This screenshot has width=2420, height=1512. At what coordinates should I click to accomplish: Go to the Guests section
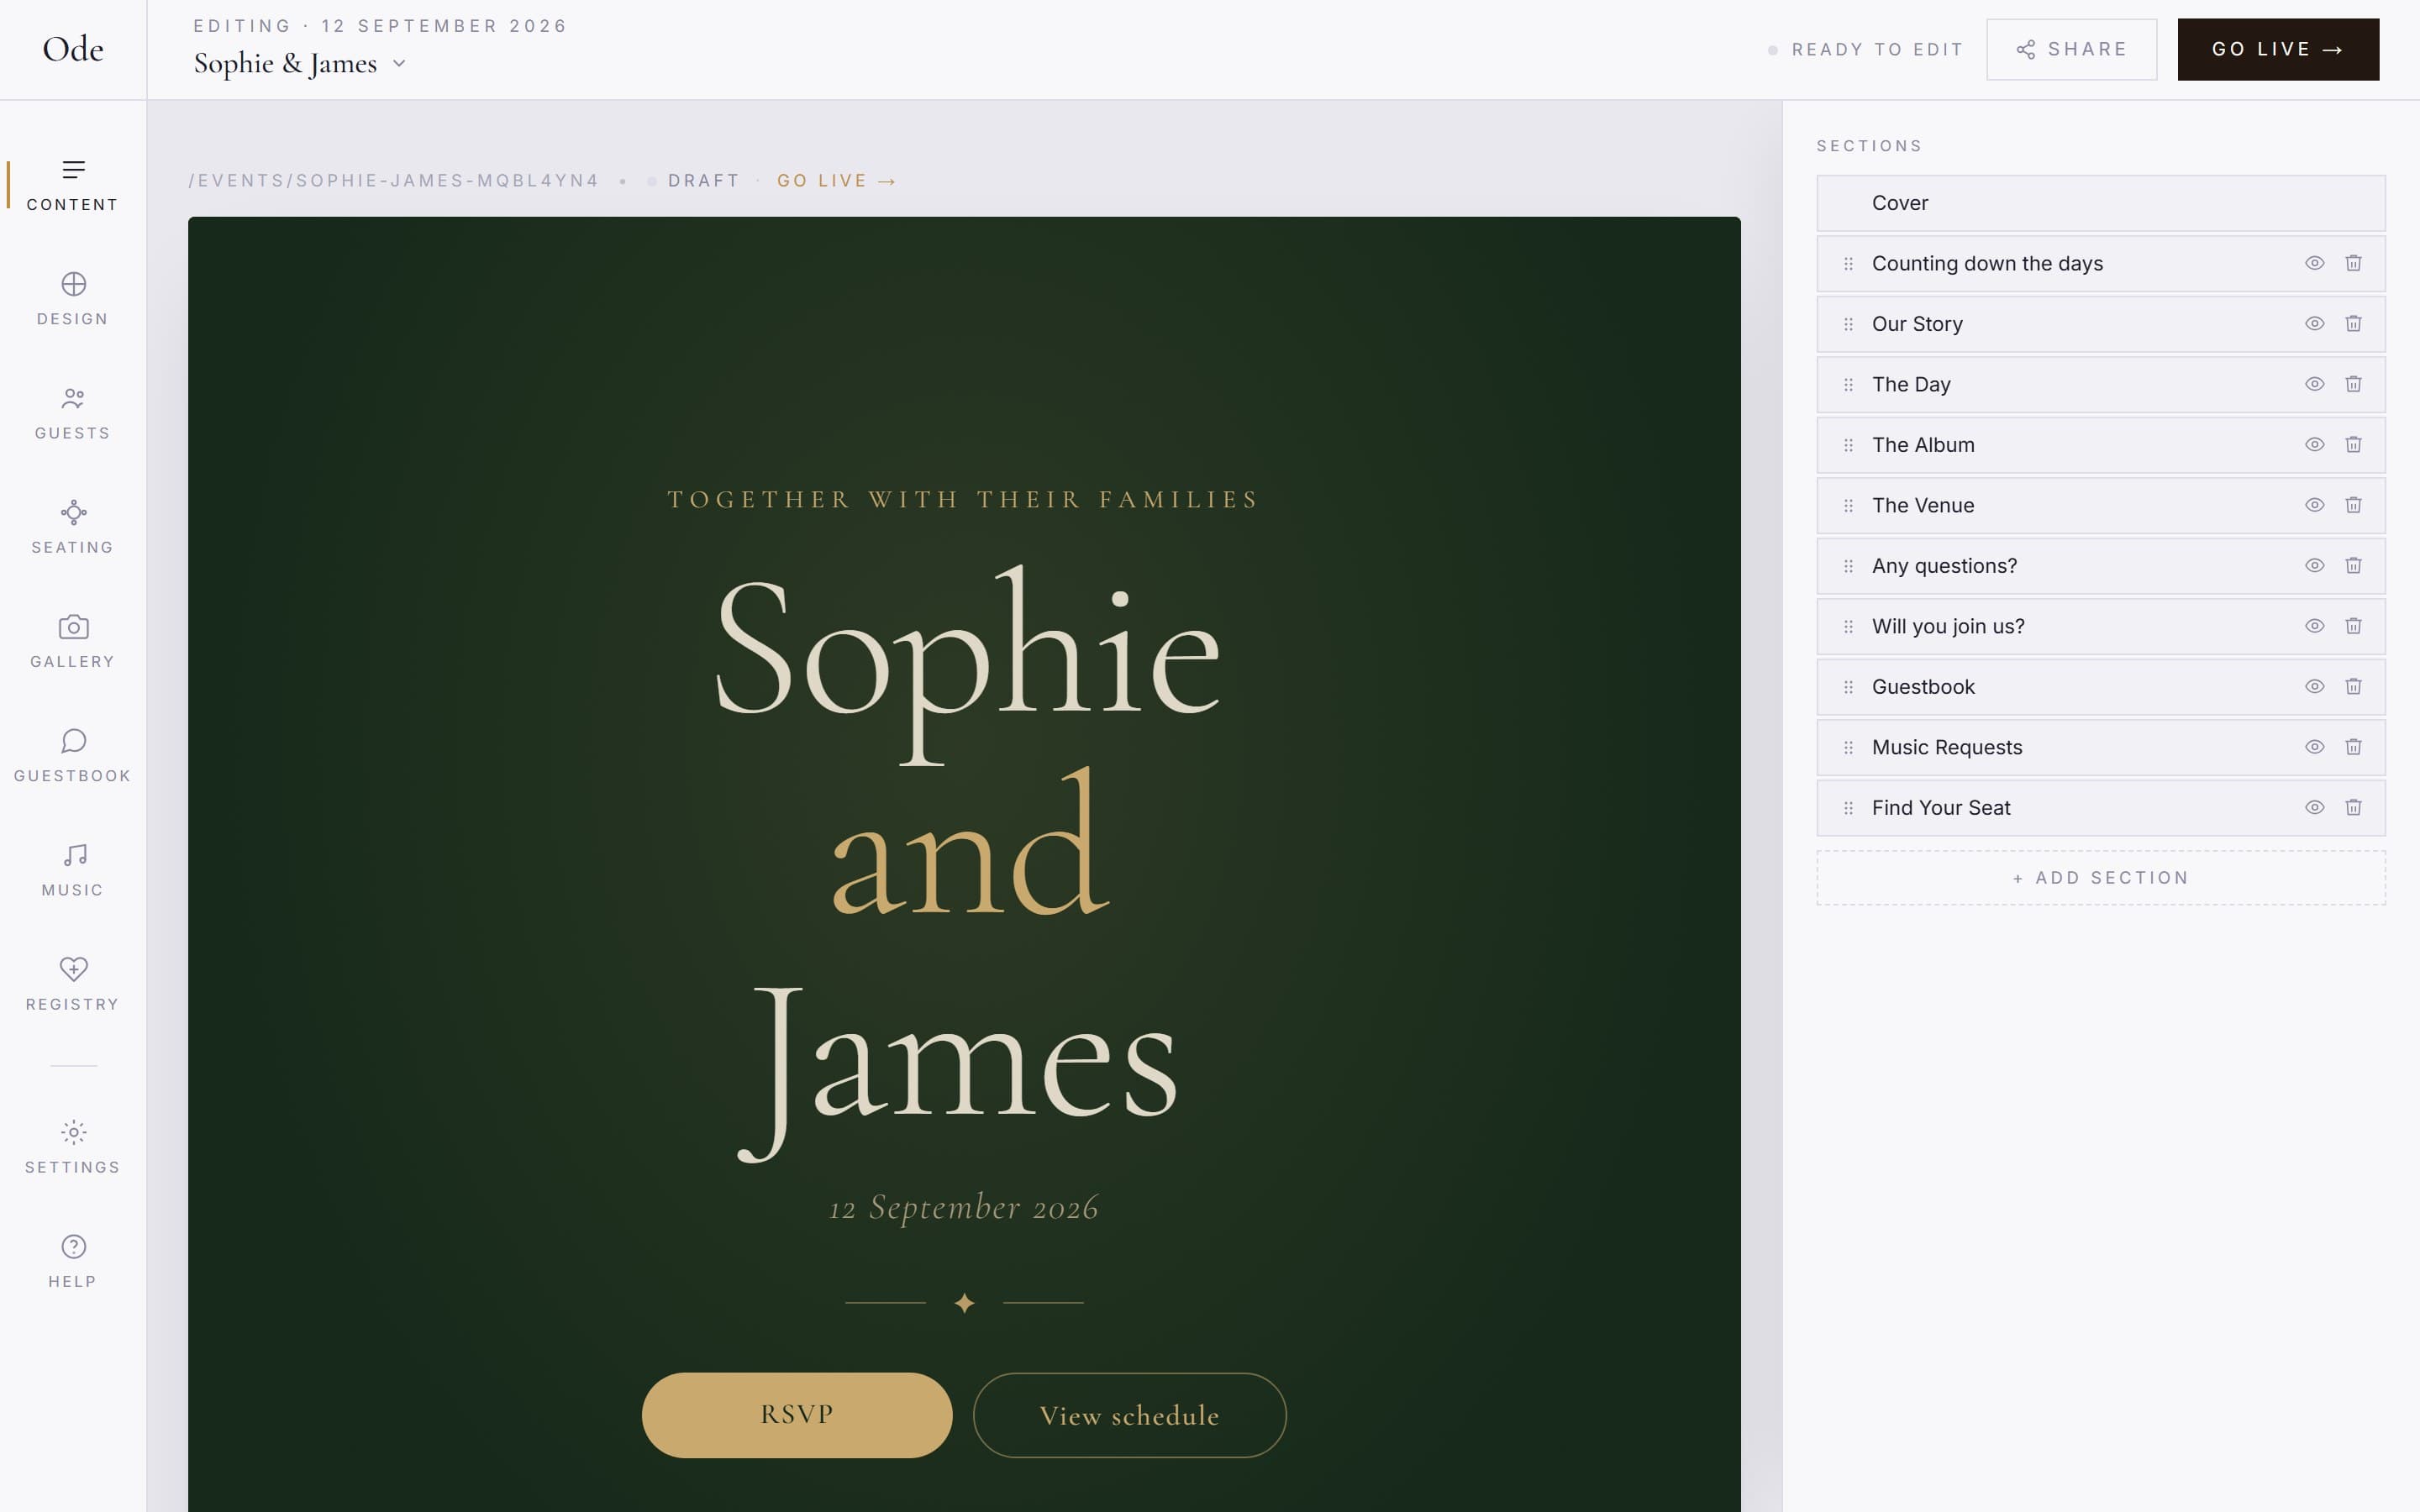(x=73, y=414)
